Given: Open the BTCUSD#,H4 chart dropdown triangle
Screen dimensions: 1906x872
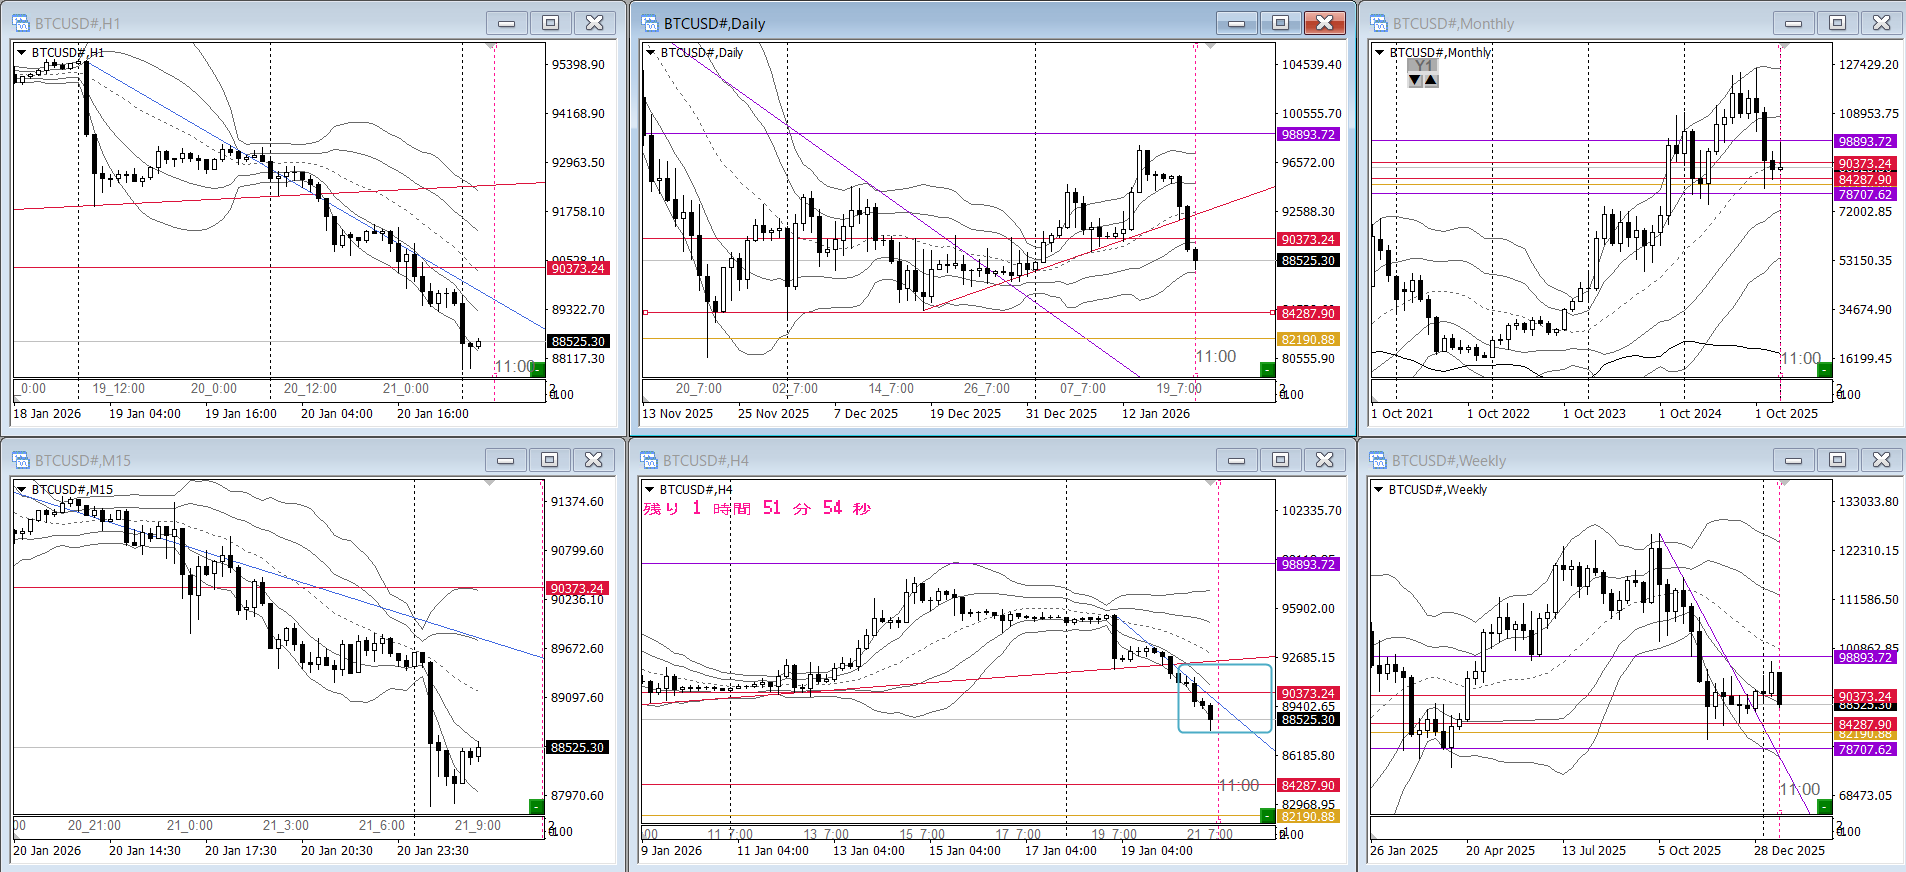Looking at the screenshot, I should tap(650, 490).
